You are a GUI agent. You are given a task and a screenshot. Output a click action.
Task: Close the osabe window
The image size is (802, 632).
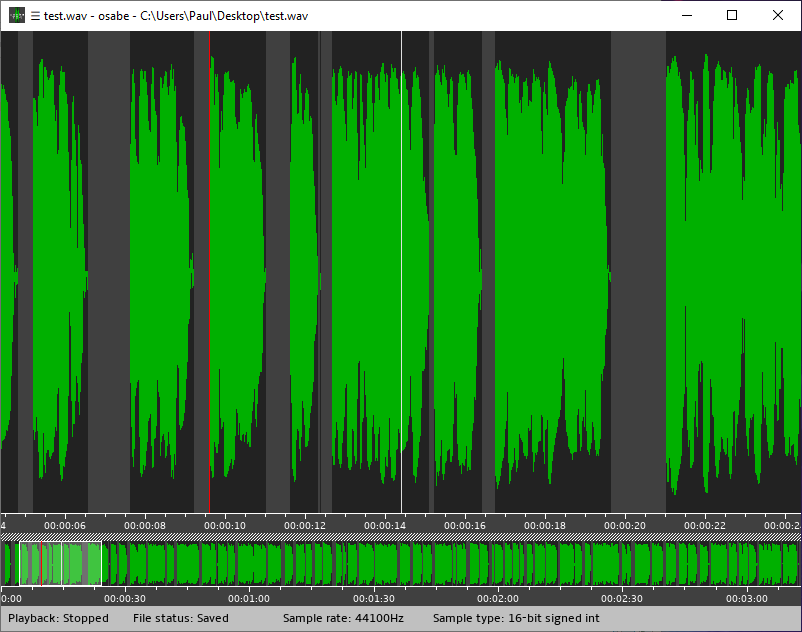point(777,15)
